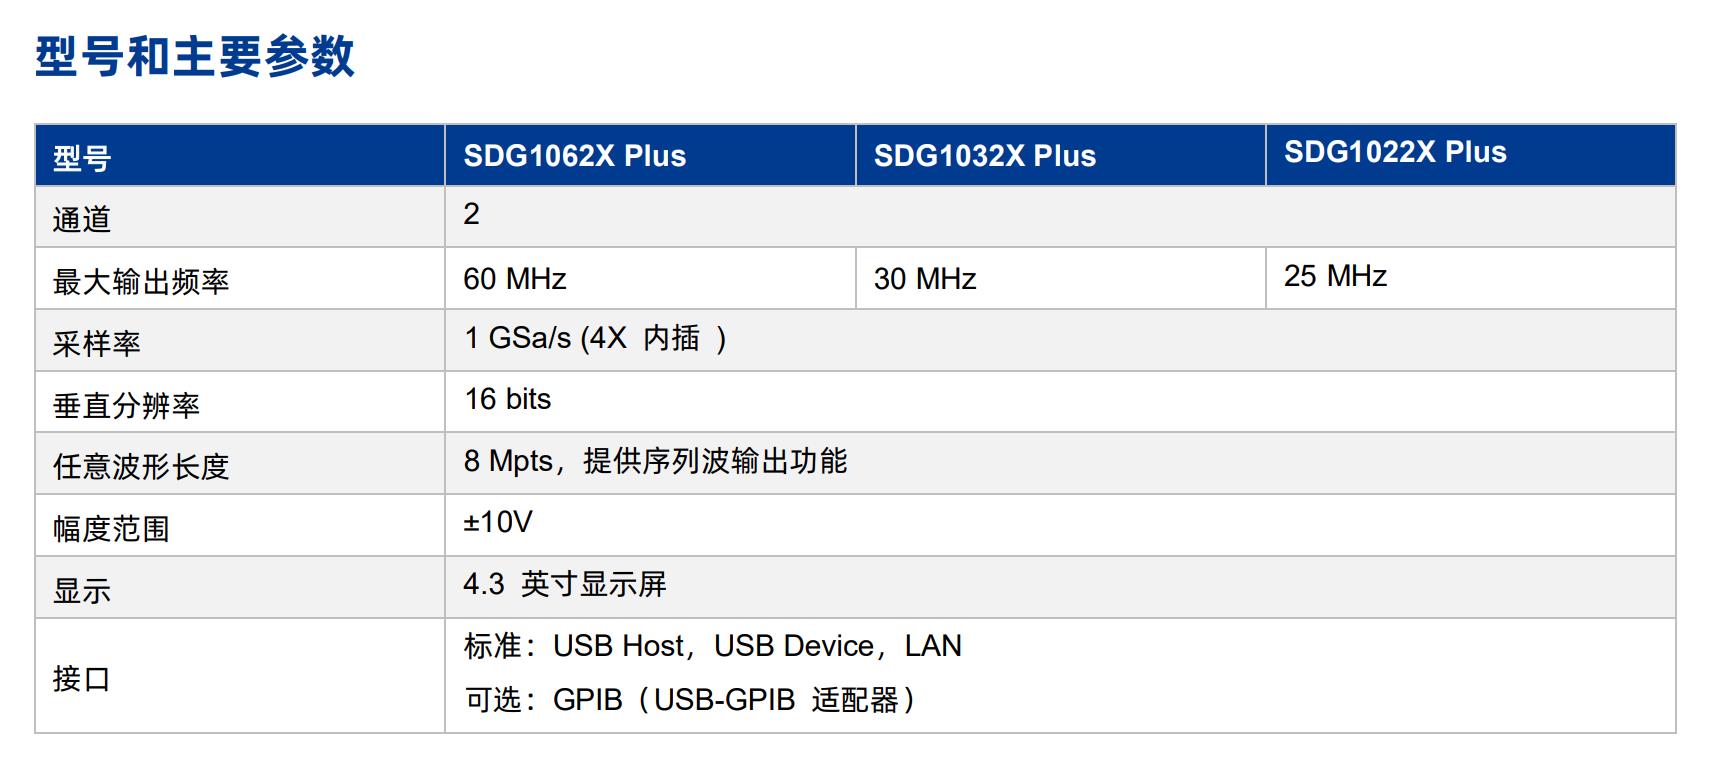Viewport: 1718px width, 773px height.
Task: Select the SDG1022X Plus column header
Action: (x=1394, y=152)
